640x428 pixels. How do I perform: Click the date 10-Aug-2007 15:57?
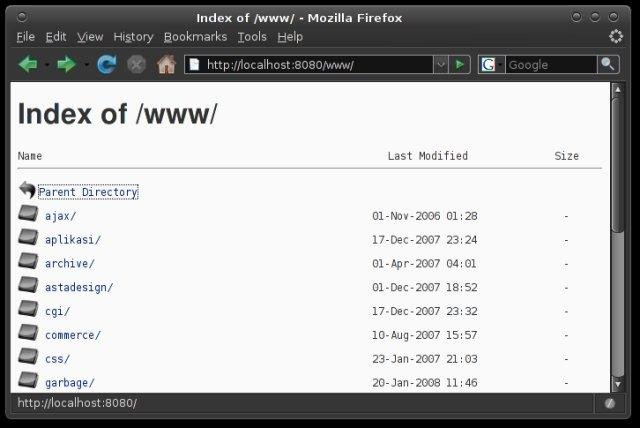[x=424, y=335]
